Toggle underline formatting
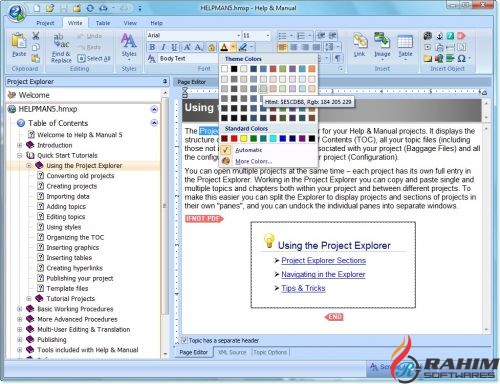500x384 pixels. (x=174, y=47)
